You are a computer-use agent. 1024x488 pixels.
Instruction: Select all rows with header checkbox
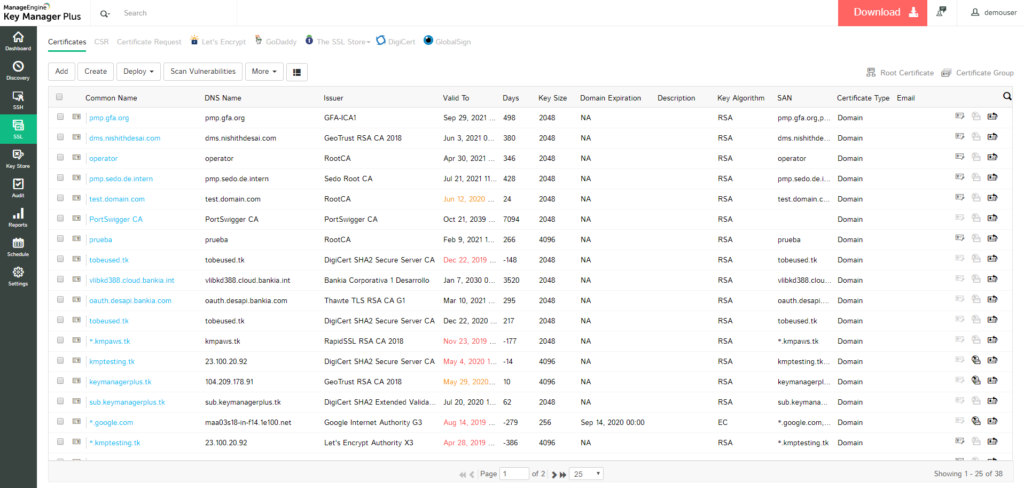point(60,97)
